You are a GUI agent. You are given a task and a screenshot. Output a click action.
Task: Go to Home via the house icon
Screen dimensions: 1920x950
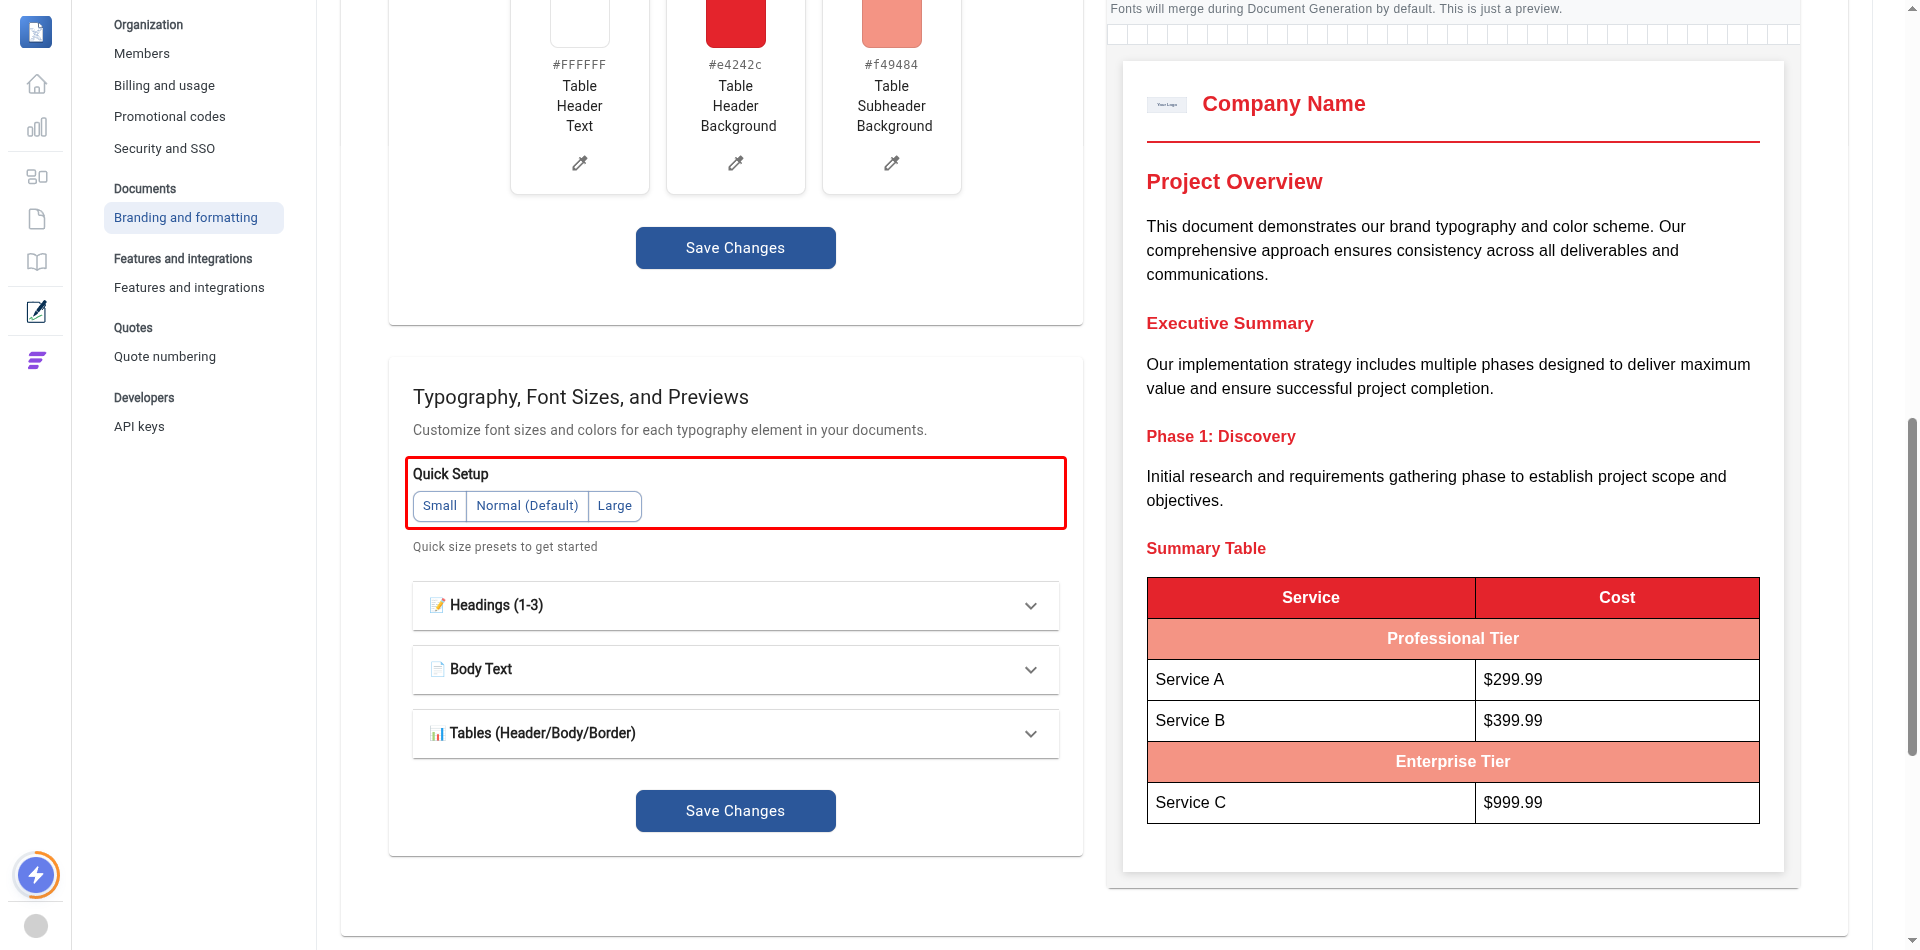click(x=36, y=84)
